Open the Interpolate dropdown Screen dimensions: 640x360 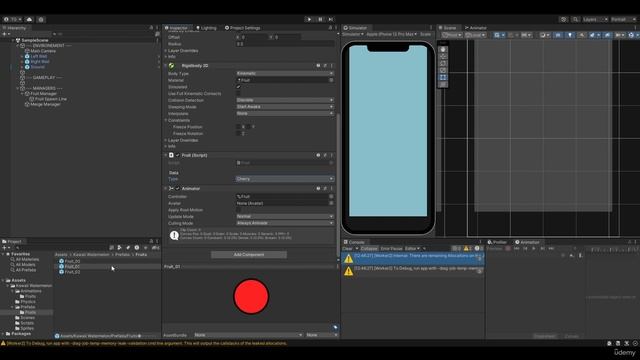click(x=284, y=113)
